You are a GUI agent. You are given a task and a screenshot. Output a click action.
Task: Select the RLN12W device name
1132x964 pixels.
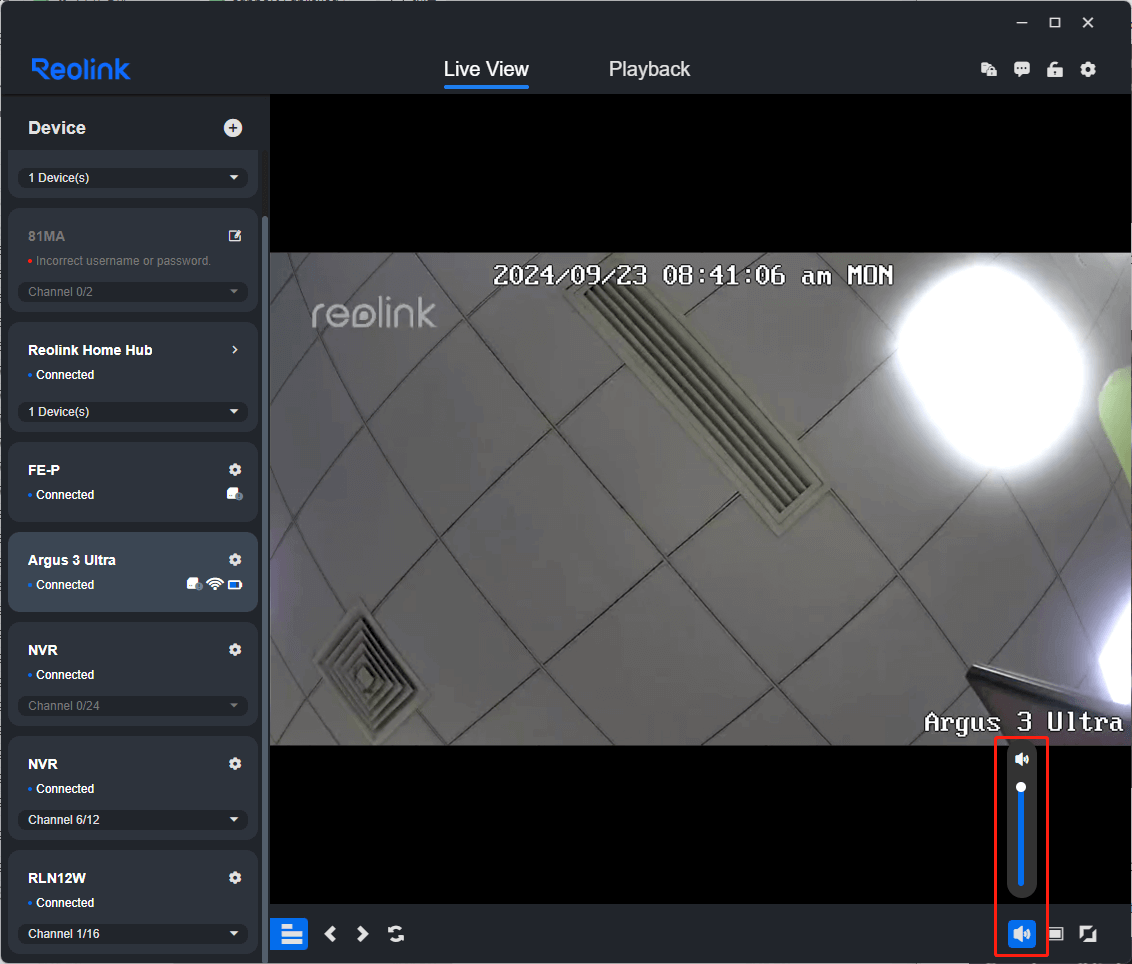tap(57, 878)
